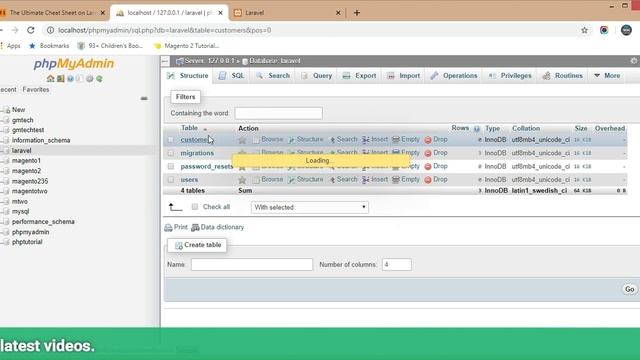Screen dimensions: 640x360
Task: Collapse navigation panel minus icon
Action: click(144, 98)
